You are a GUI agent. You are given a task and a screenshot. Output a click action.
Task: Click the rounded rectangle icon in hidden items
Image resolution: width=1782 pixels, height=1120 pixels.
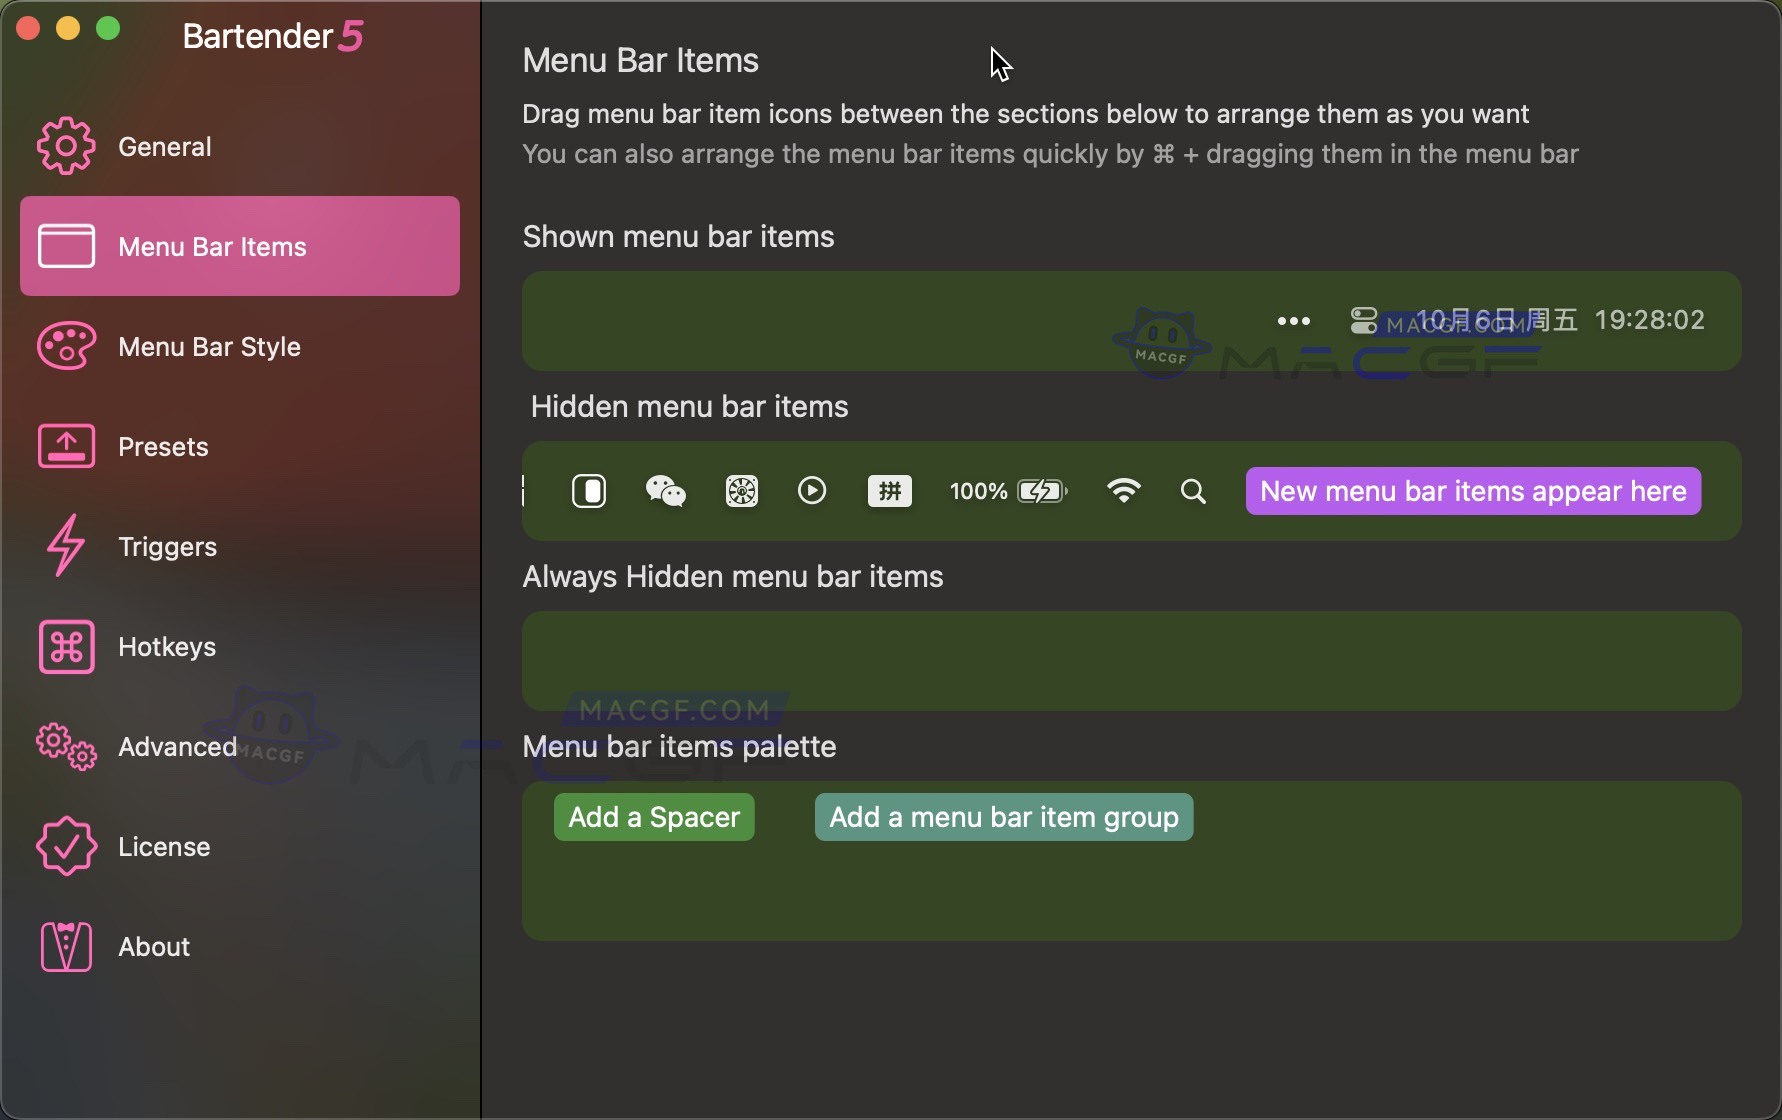[x=589, y=491]
